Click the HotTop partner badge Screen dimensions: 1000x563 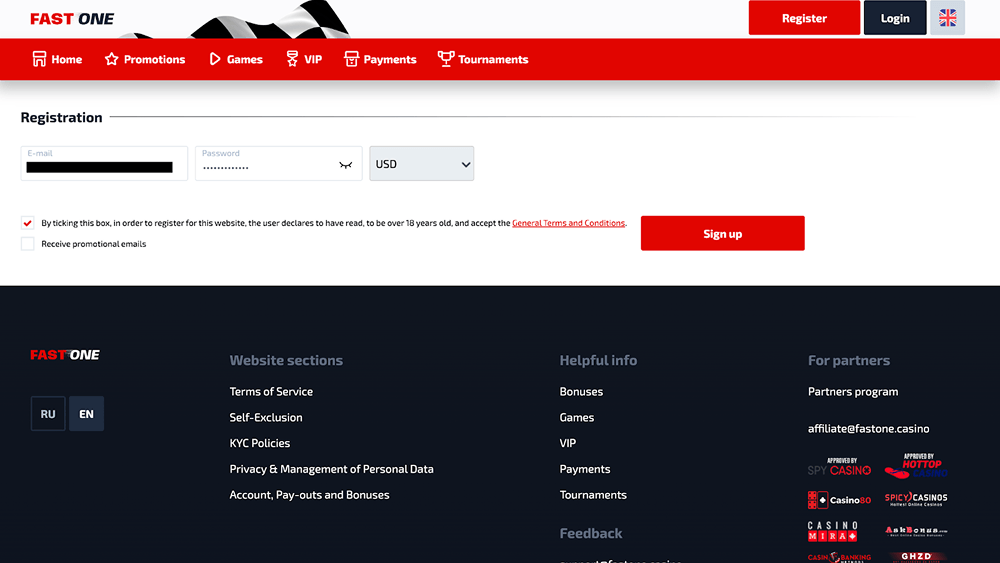916,467
